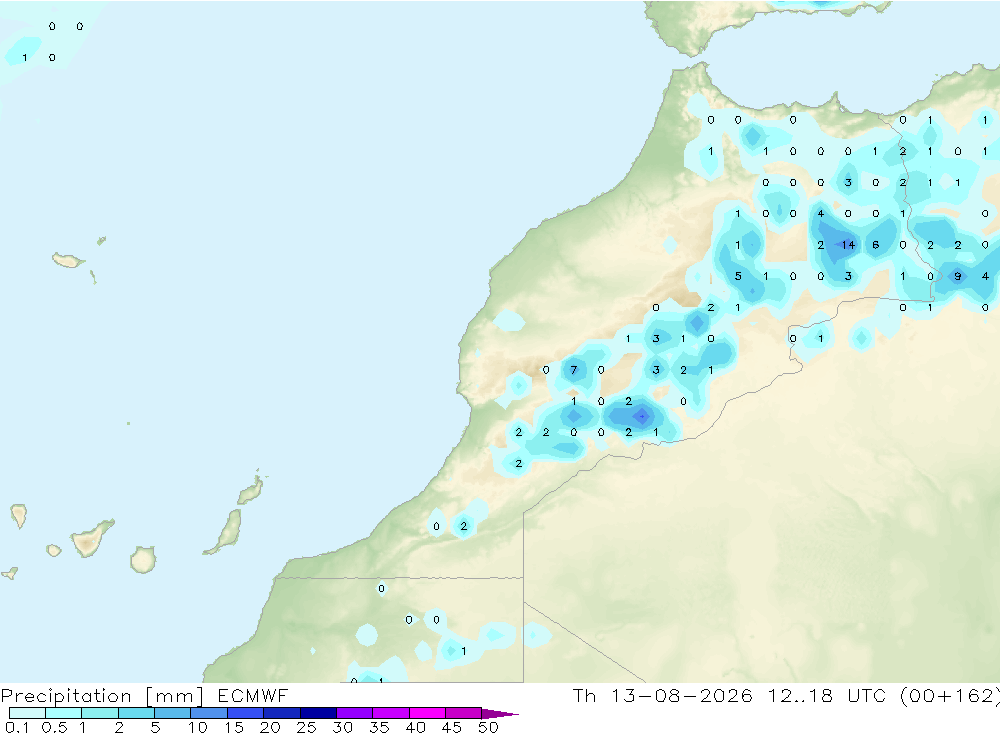This screenshot has width=1000, height=733.
Task: Click the '50' legend scale label
Action: click(489, 727)
